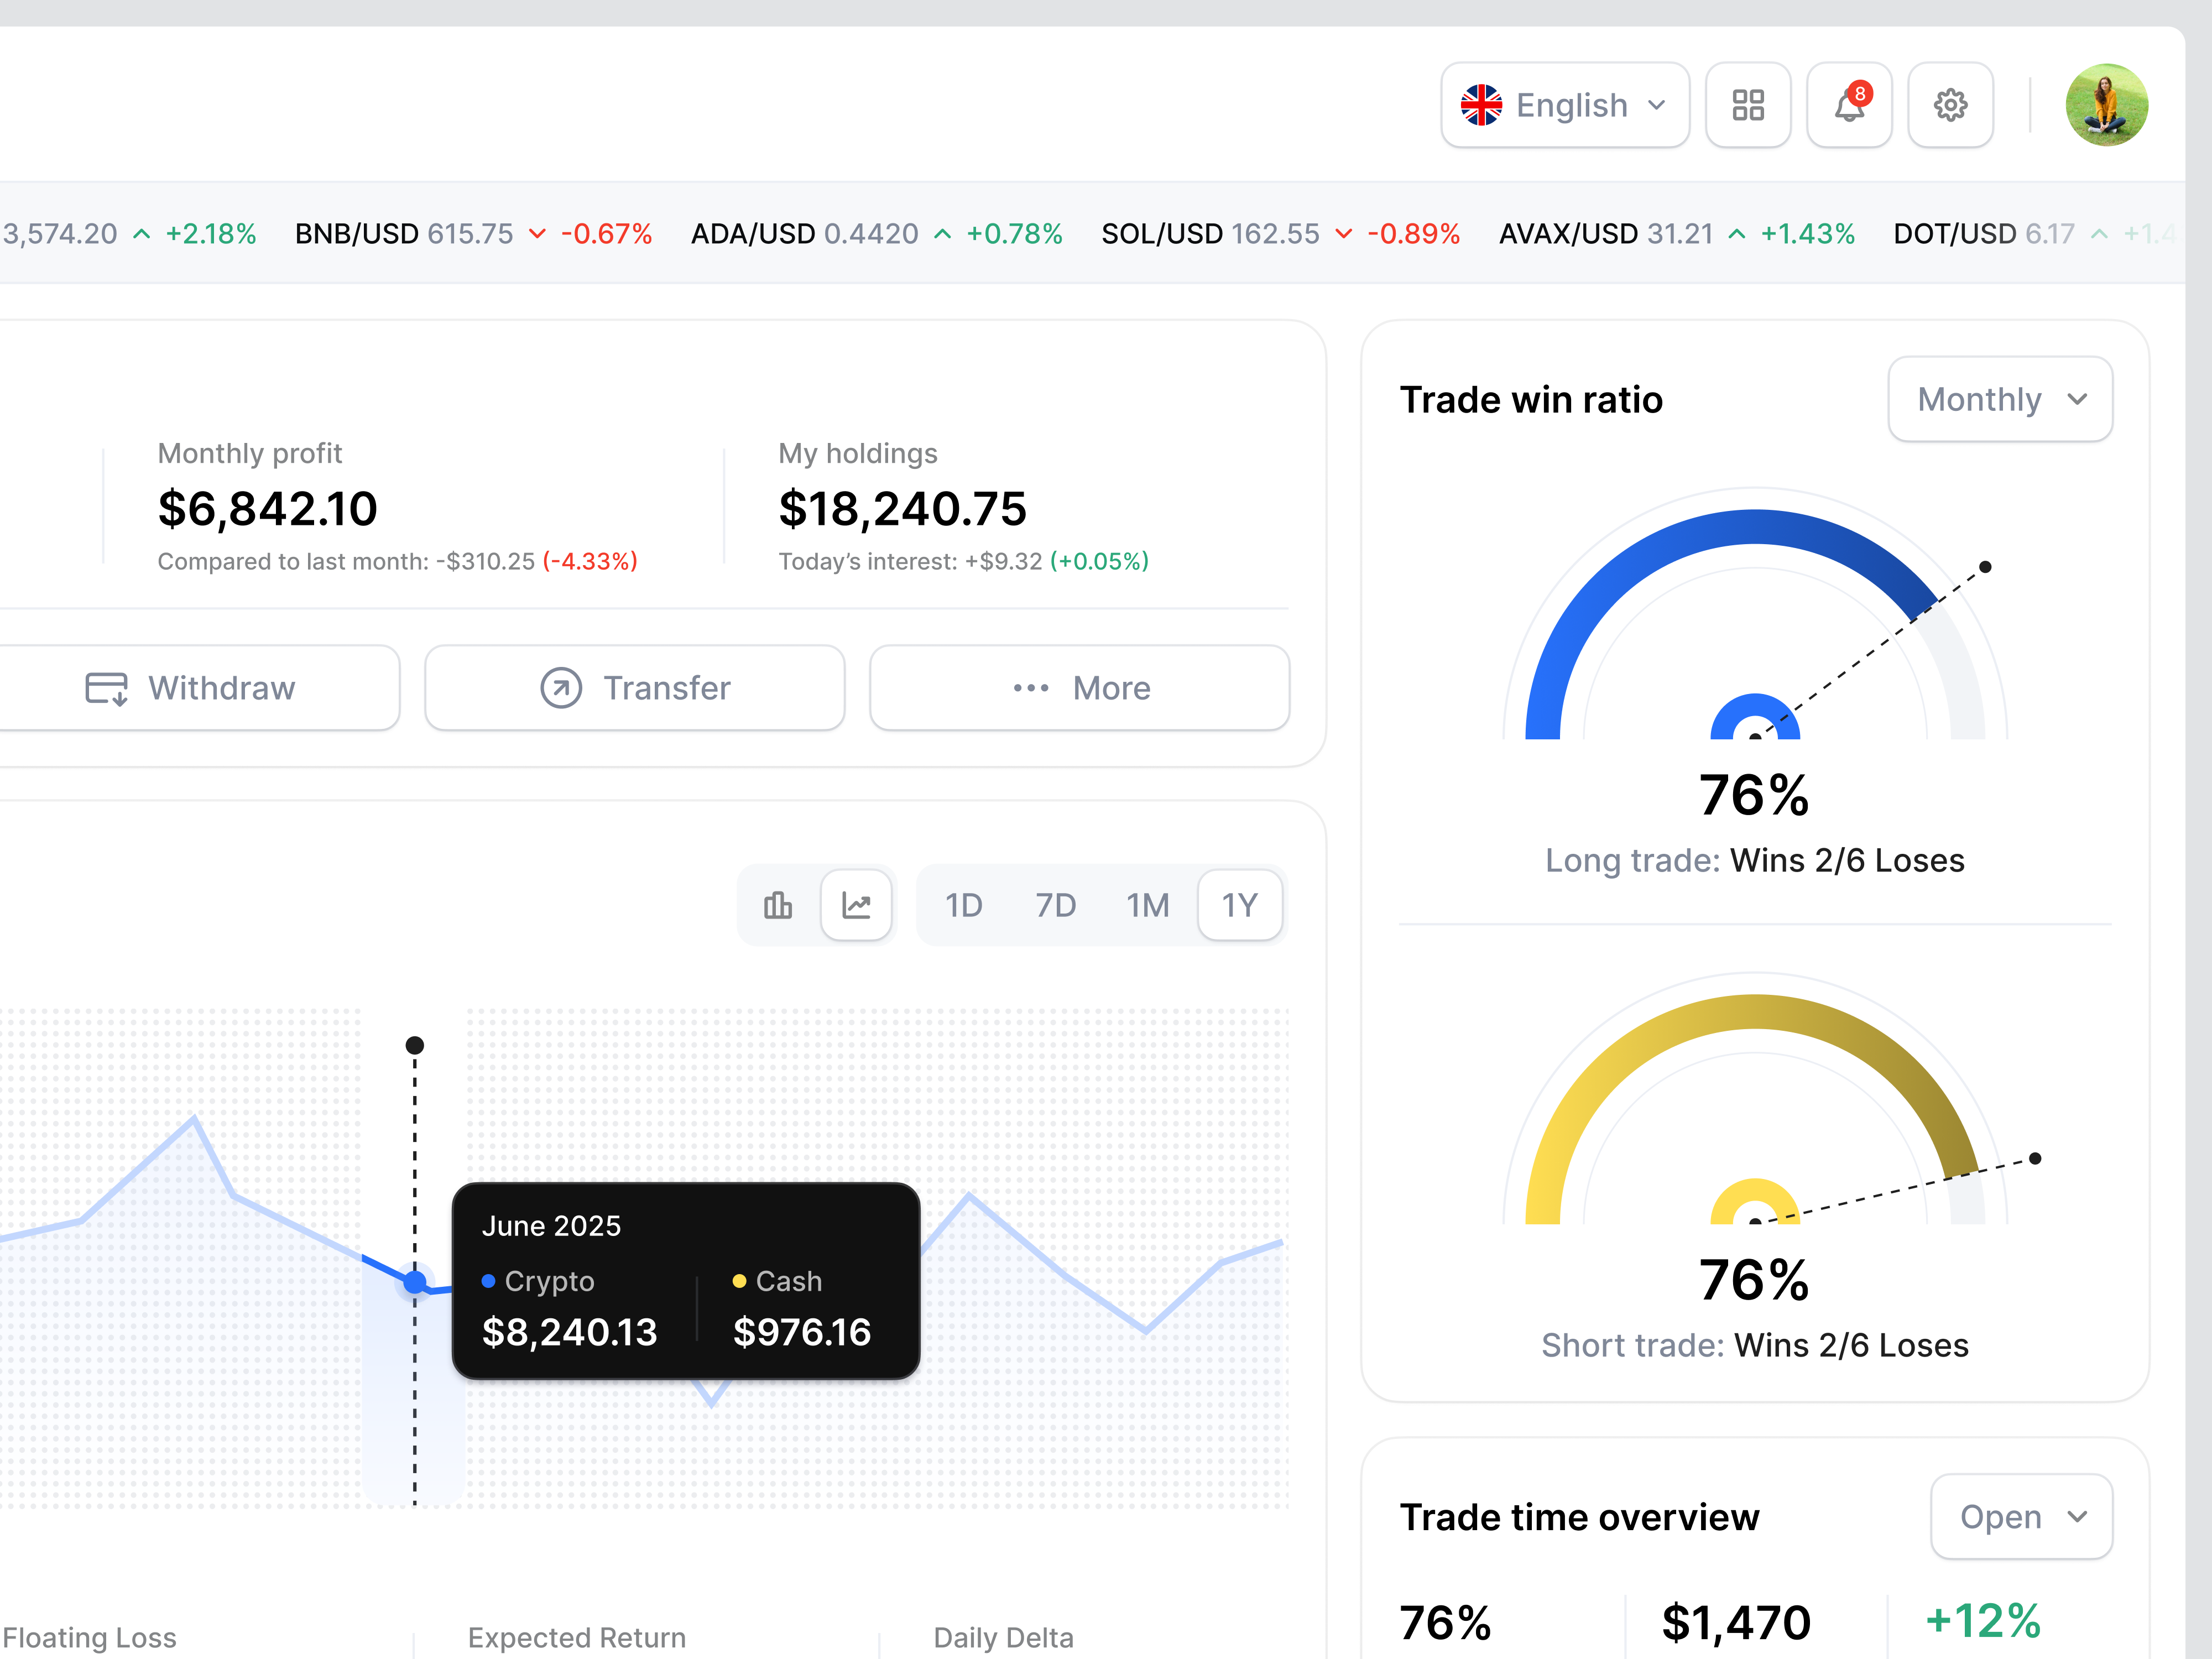Click the My holdings value $18,240.75
Image resolution: width=2212 pixels, height=1659 pixels.
(903, 509)
